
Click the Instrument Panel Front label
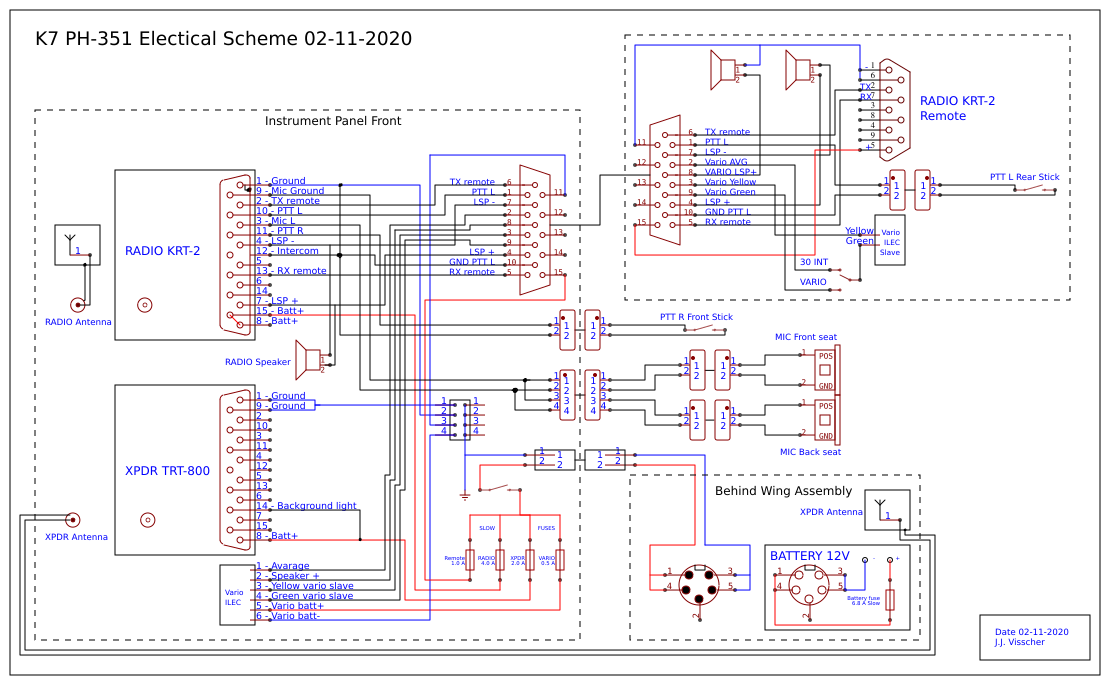pos(333,121)
